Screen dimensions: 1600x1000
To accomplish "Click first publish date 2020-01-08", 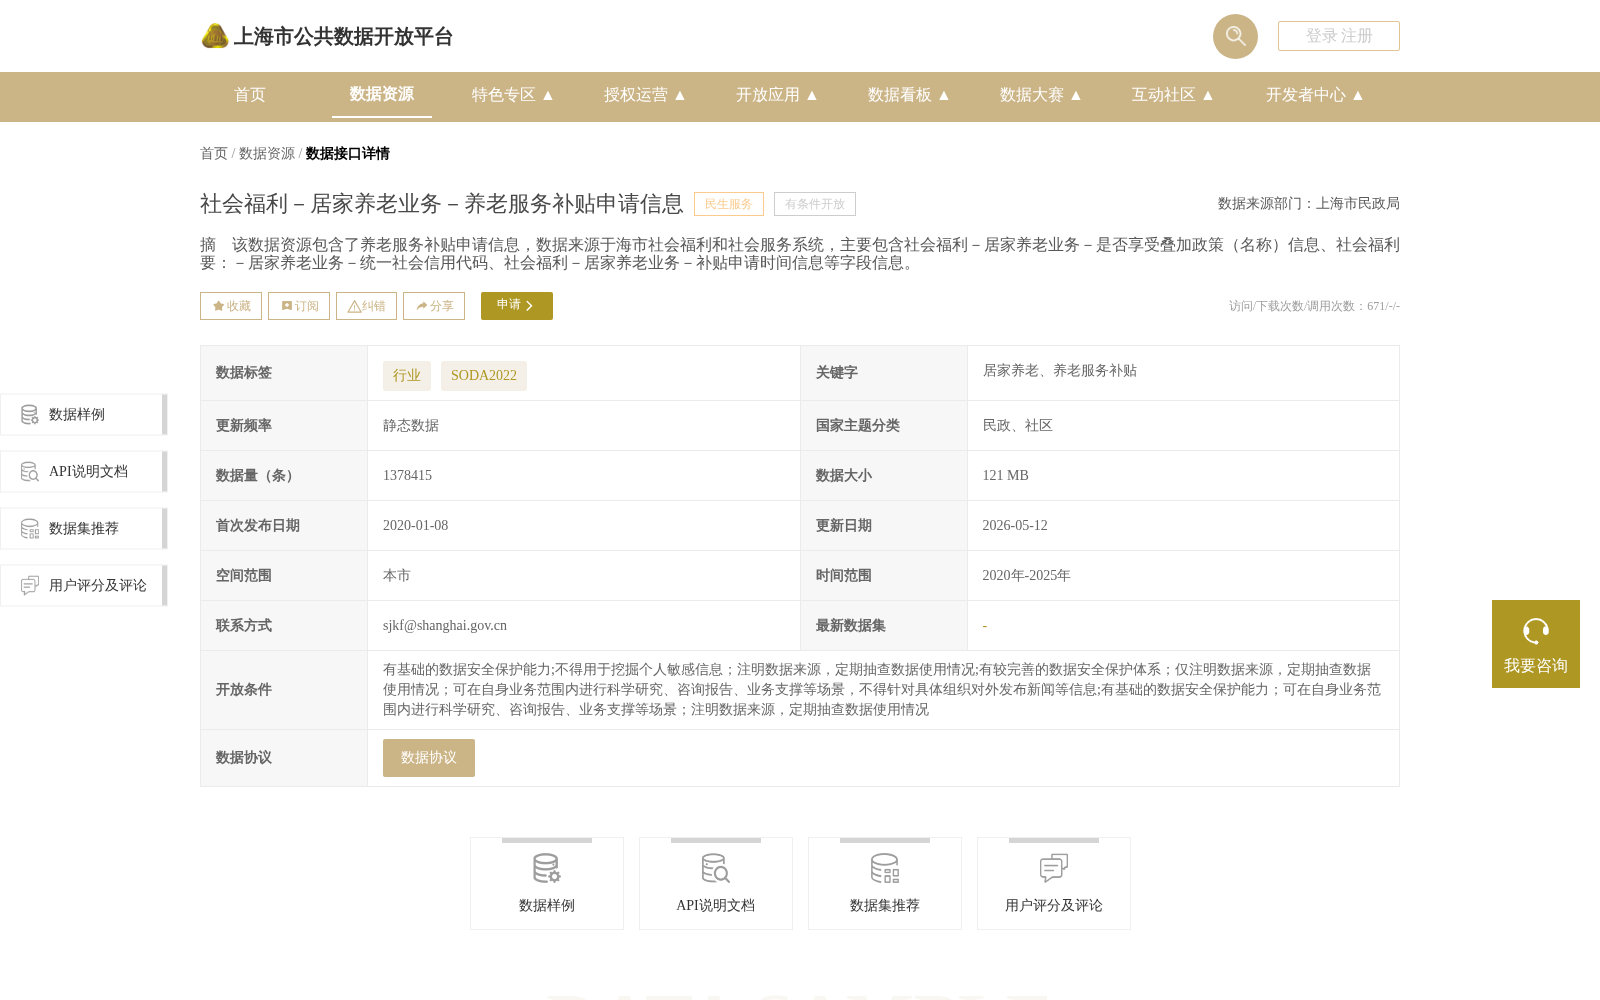I will [x=415, y=525].
